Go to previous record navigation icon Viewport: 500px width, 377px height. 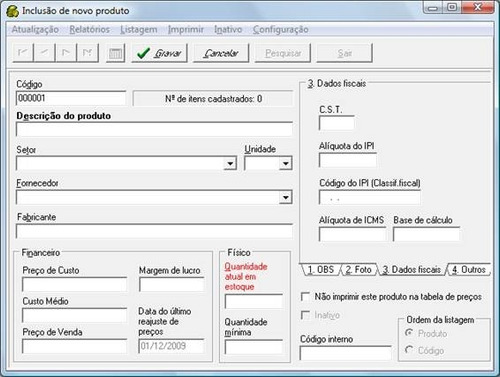[x=44, y=53]
